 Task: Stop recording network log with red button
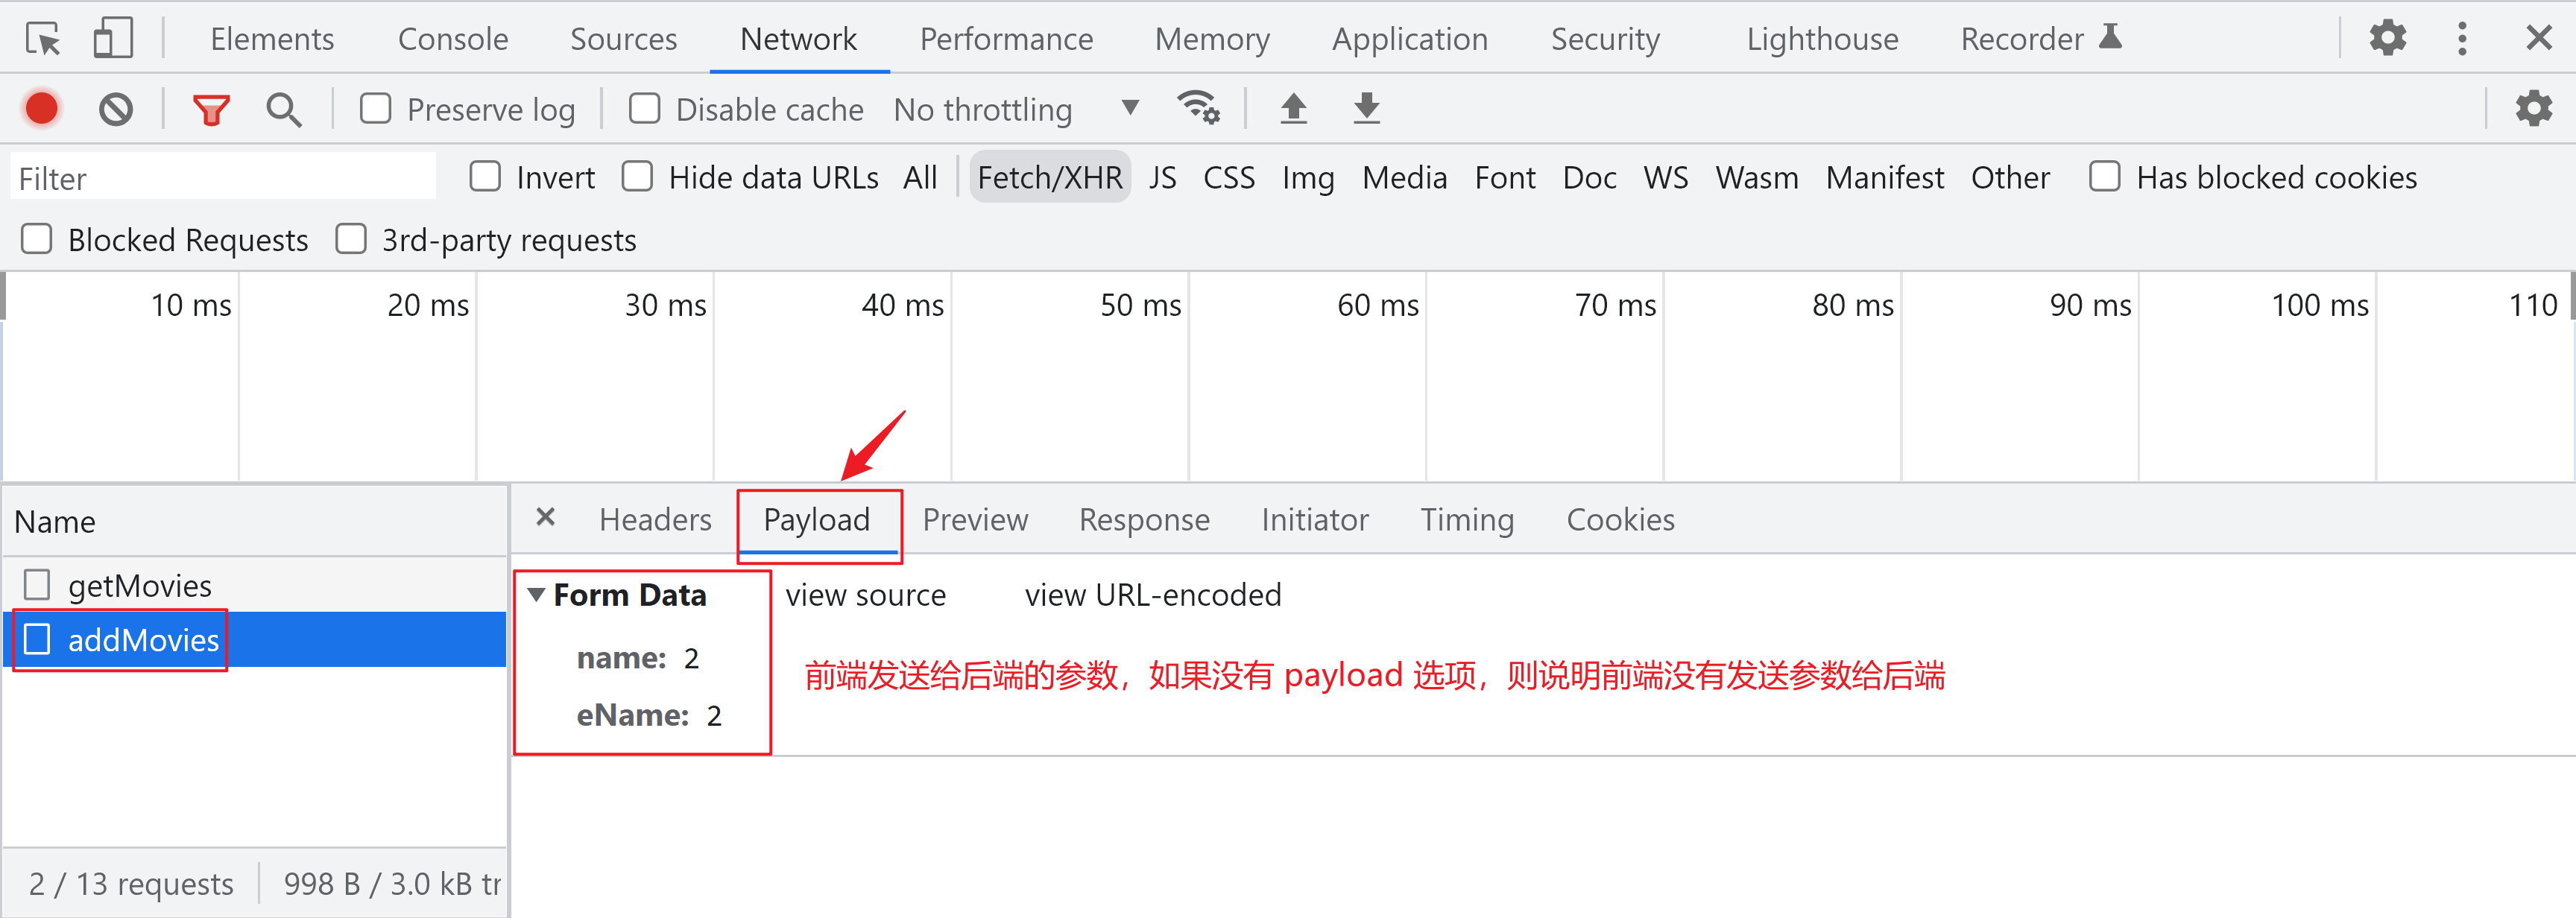(42, 109)
